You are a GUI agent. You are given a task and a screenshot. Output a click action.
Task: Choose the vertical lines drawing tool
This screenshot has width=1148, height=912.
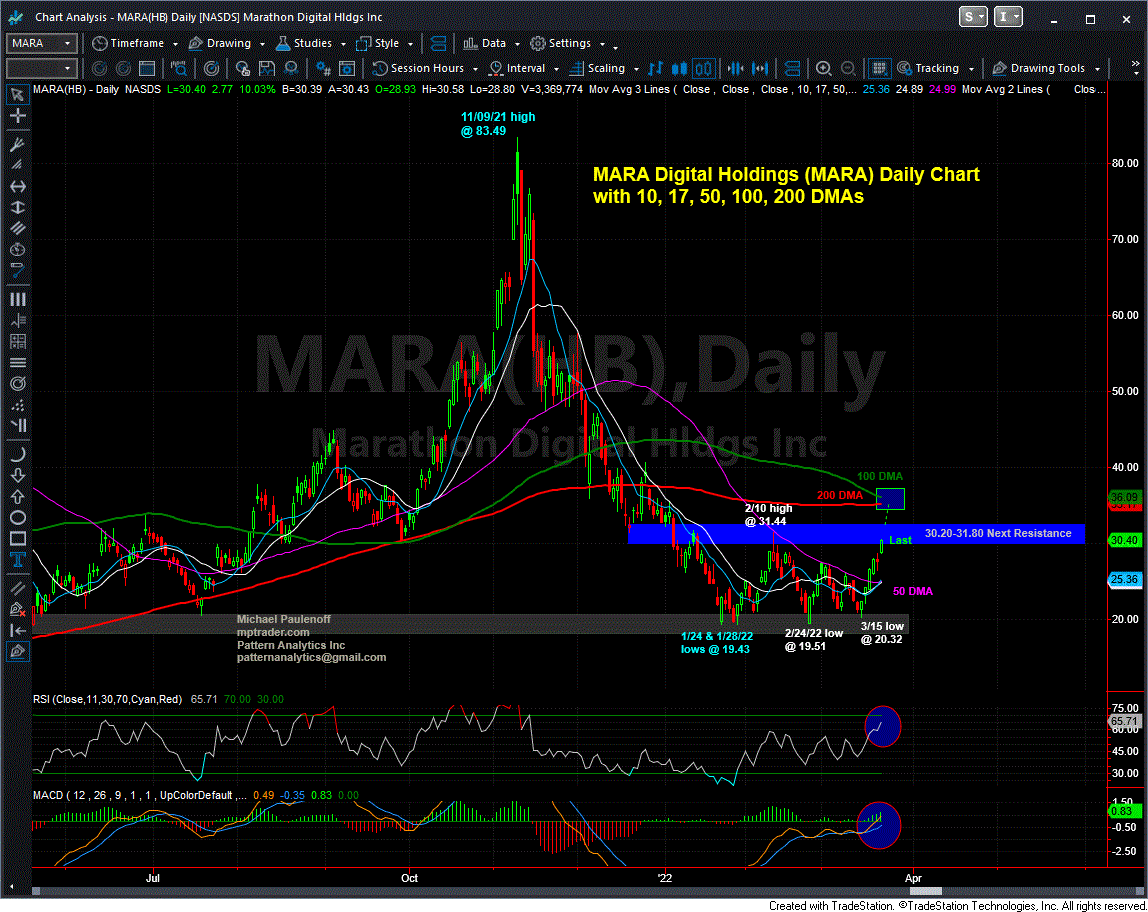[x=18, y=299]
